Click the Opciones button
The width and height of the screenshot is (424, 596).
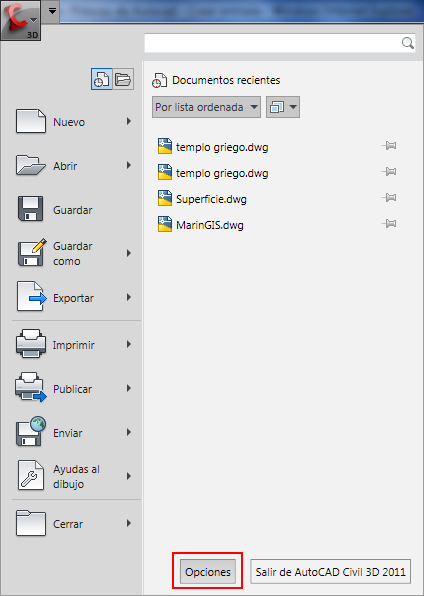point(208,571)
